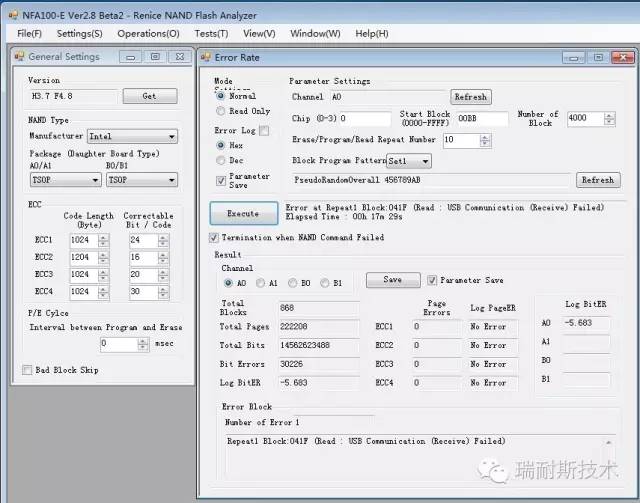Close the General Settings window
Screen dimensions: 640x503
click(x=180, y=57)
